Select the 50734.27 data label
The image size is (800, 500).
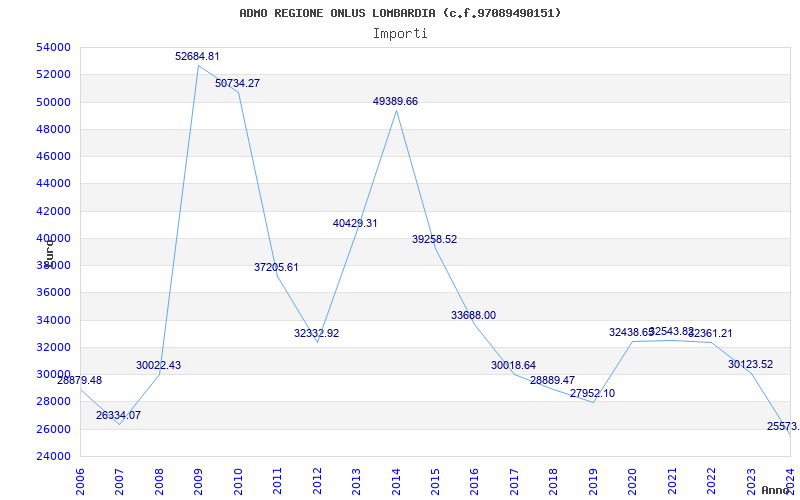[x=237, y=83]
